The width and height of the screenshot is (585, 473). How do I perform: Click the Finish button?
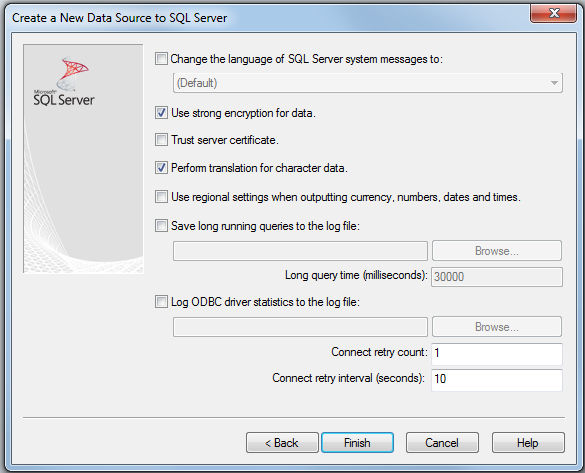pyautogui.click(x=357, y=443)
